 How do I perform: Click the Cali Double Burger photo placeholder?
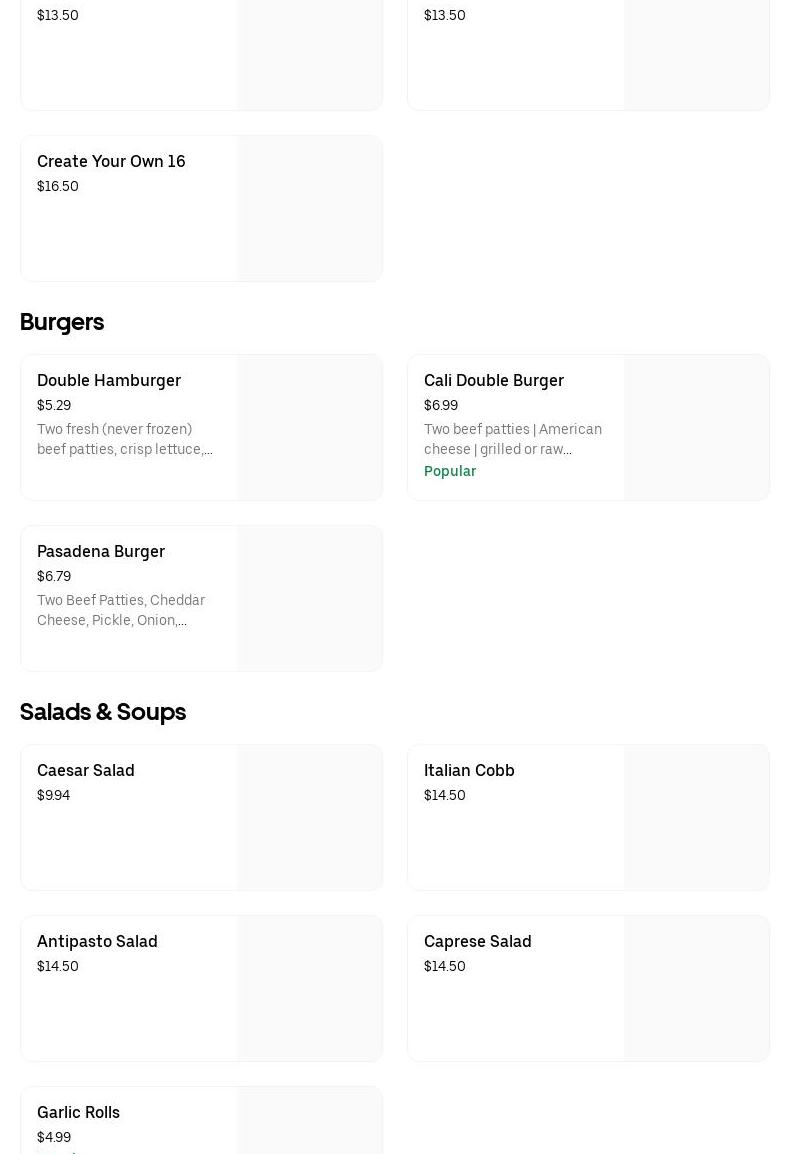696,428
